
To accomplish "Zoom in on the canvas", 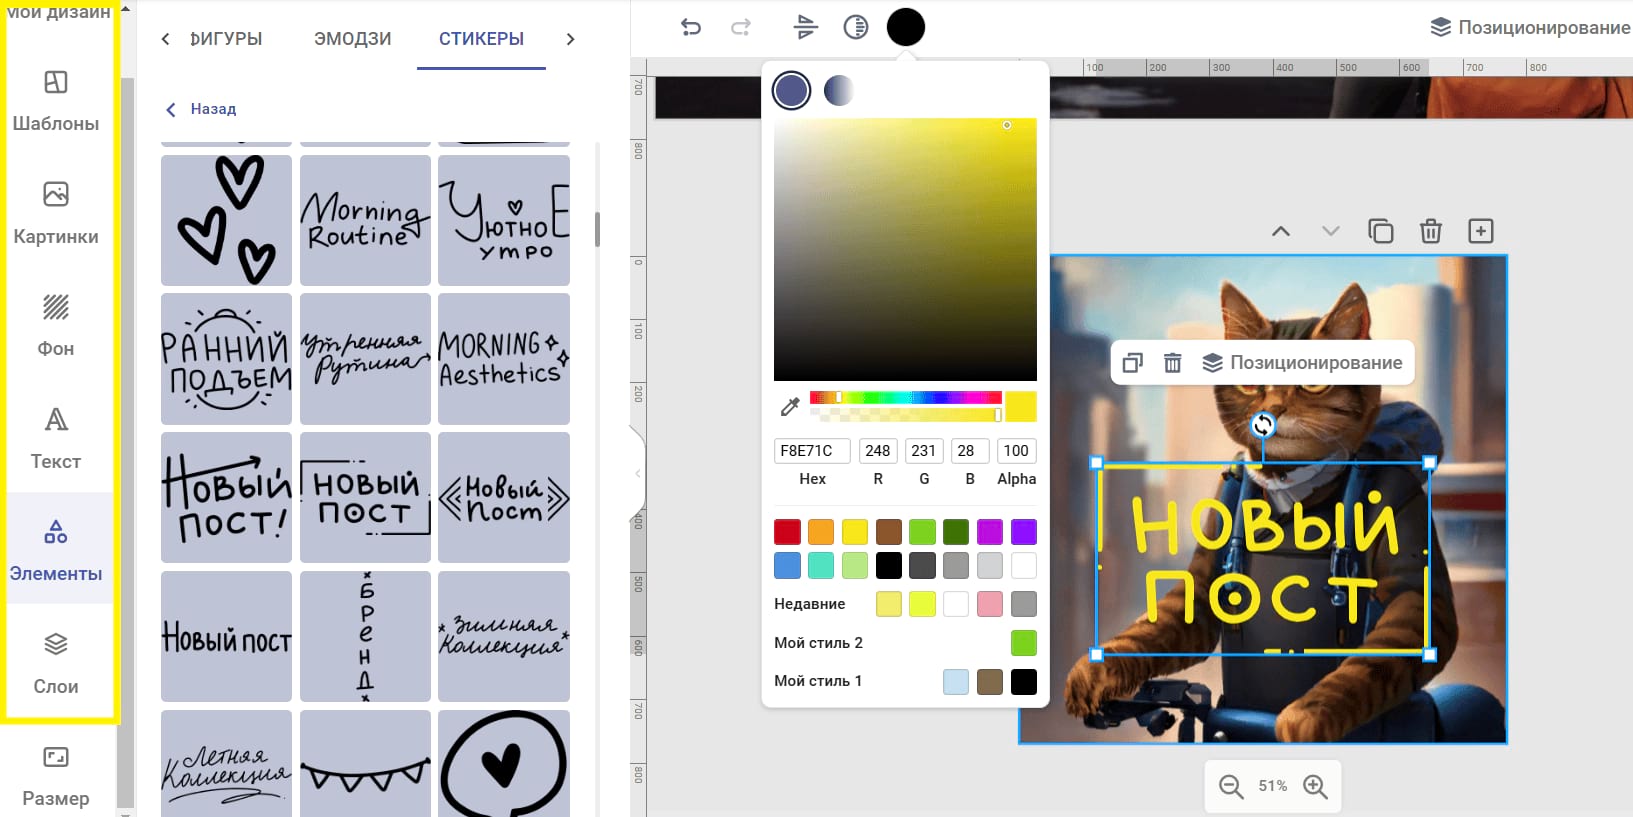I will (x=1315, y=787).
